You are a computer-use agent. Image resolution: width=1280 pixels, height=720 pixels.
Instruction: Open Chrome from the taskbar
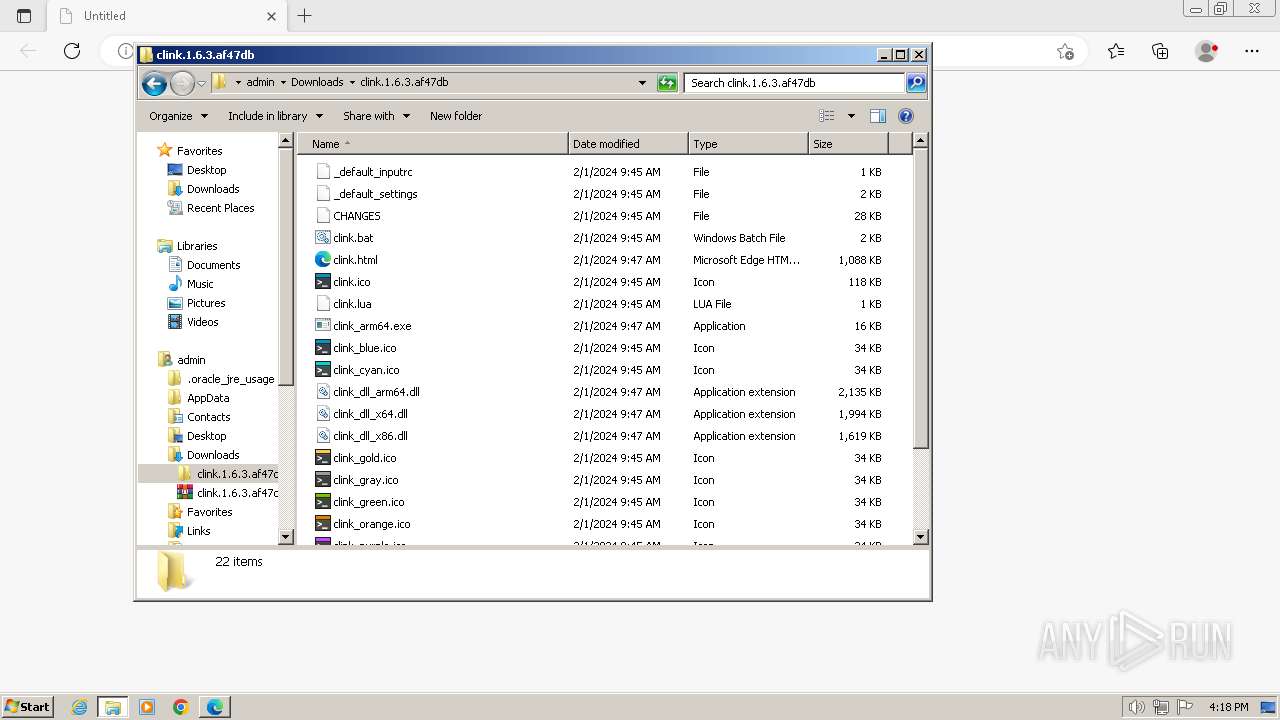point(181,707)
